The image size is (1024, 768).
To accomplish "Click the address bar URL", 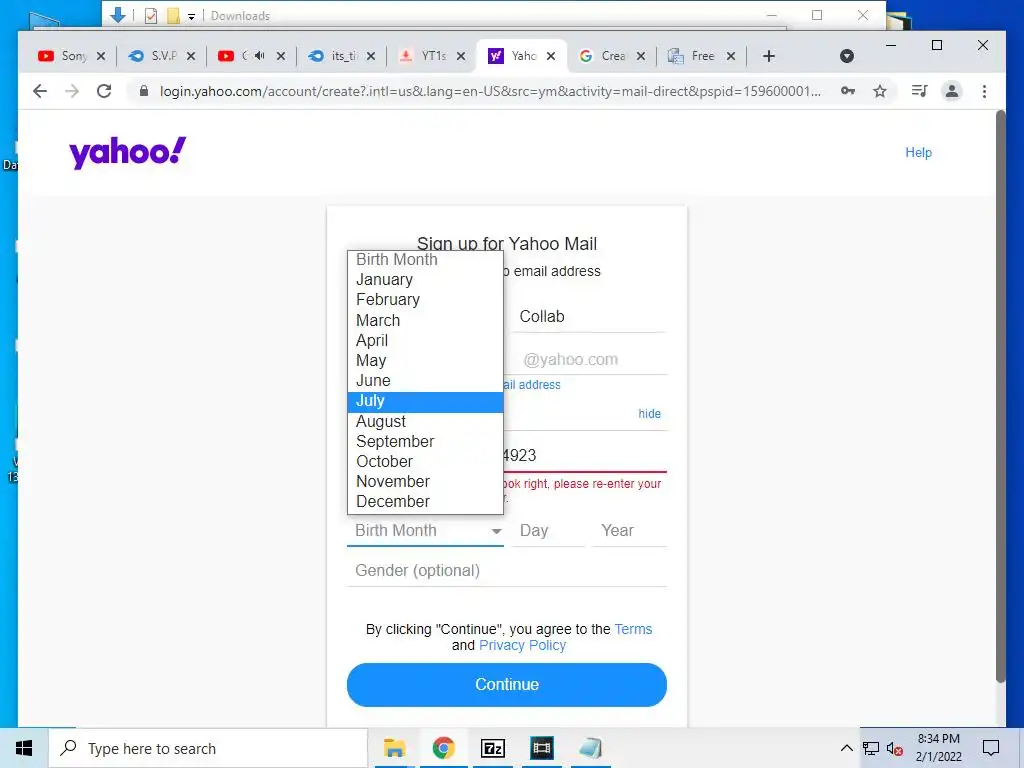I will 490,91.
